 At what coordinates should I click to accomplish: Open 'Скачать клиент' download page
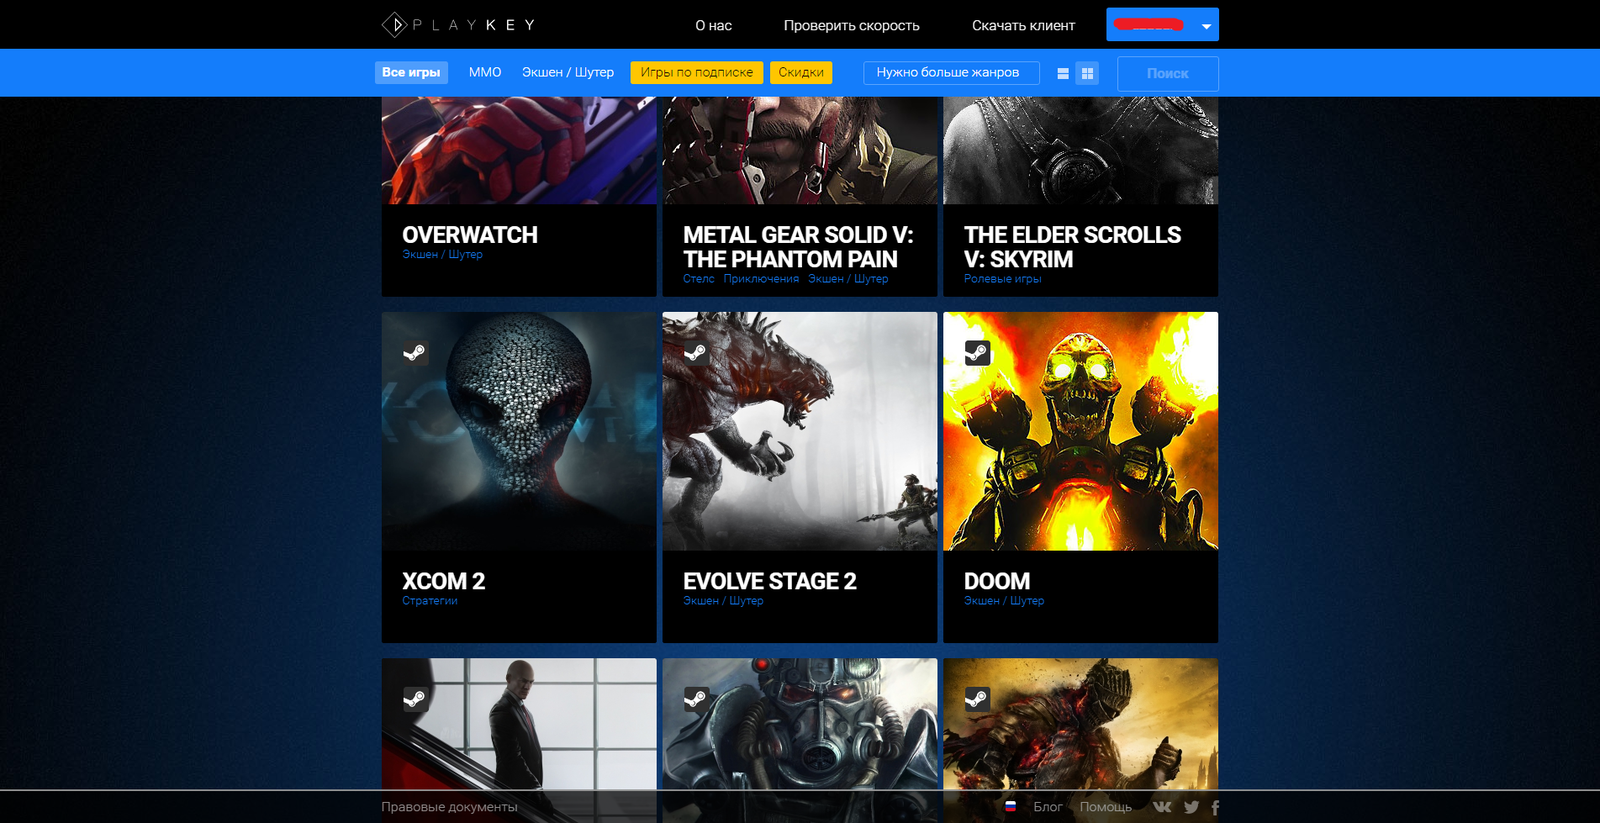click(x=1024, y=26)
